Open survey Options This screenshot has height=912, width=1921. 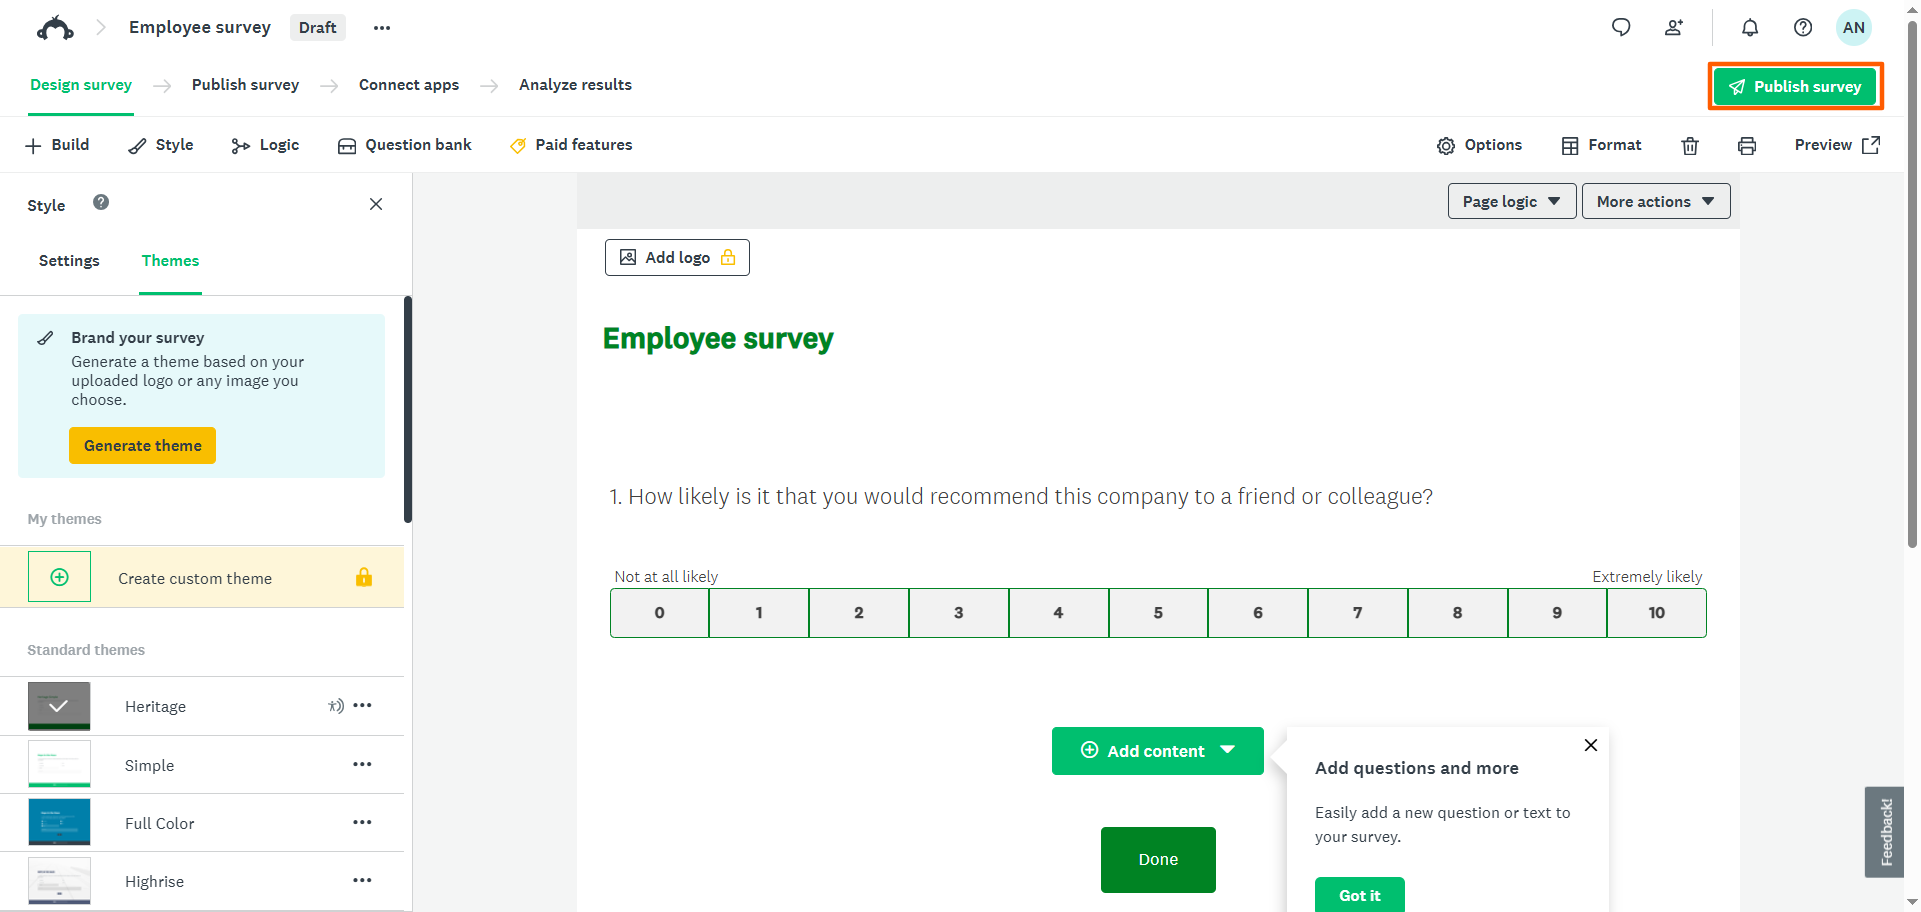coord(1479,145)
